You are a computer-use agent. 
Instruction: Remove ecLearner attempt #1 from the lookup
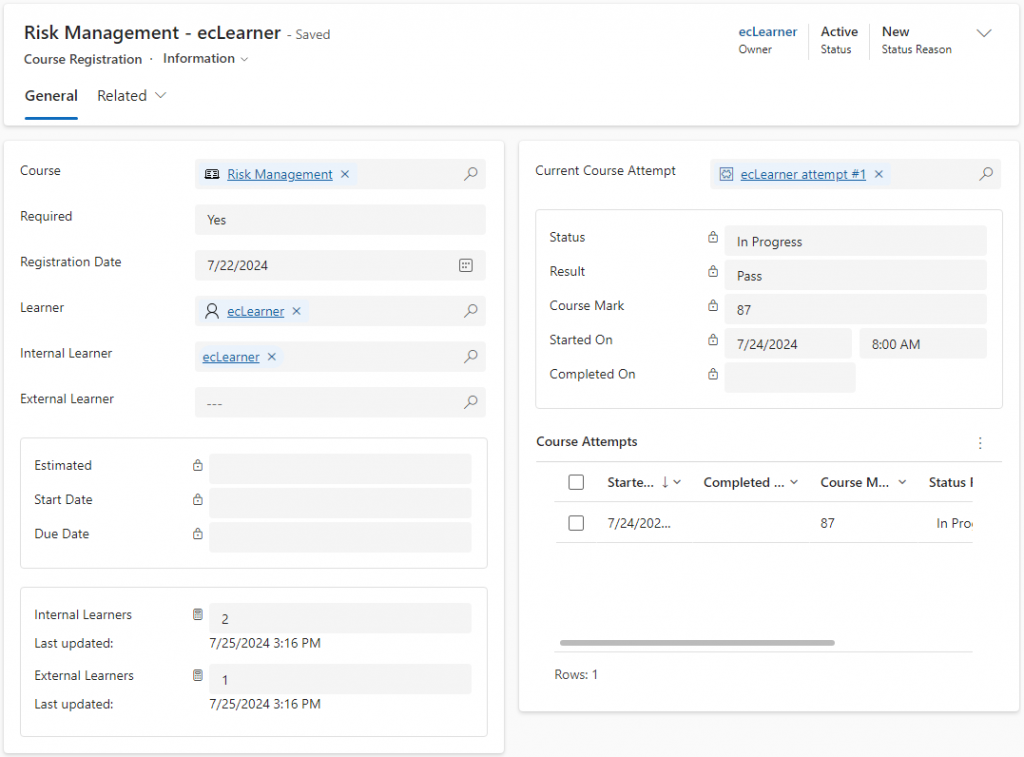pos(879,174)
